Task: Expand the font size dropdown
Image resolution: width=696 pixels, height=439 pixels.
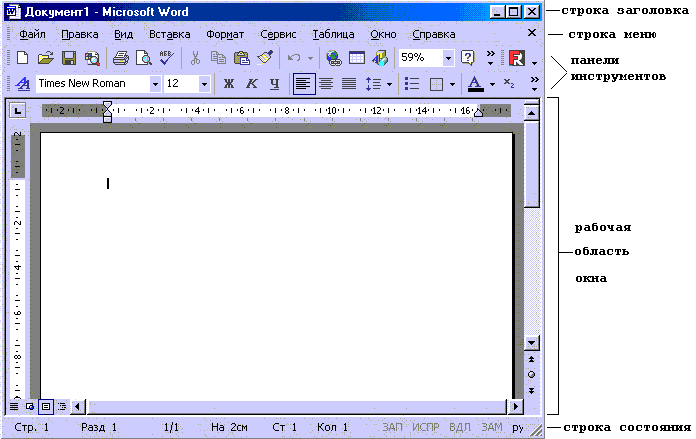Action: point(204,83)
